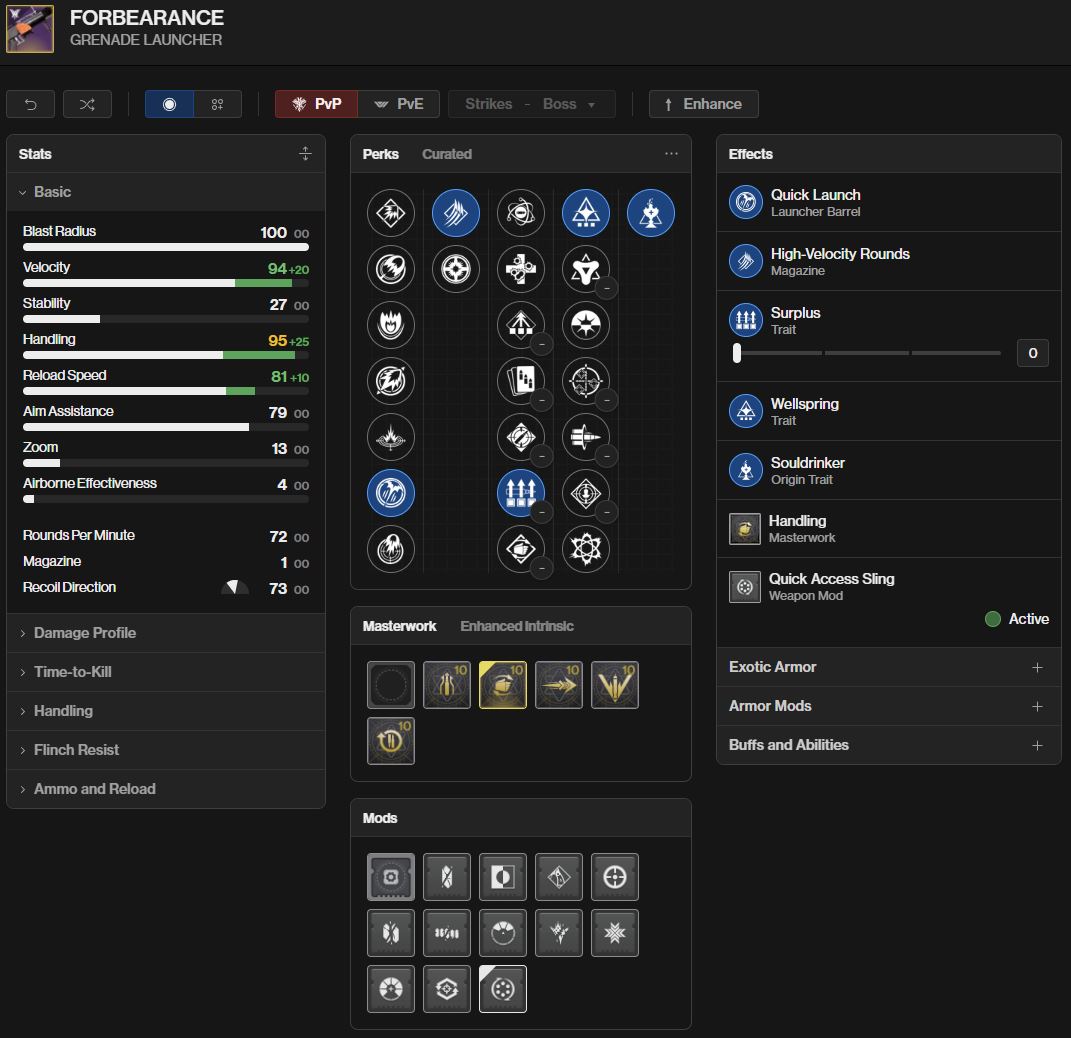Click the Recoil Direction stat label
The height and width of the screenshot is (1038, 1071).
coord(69,587)
